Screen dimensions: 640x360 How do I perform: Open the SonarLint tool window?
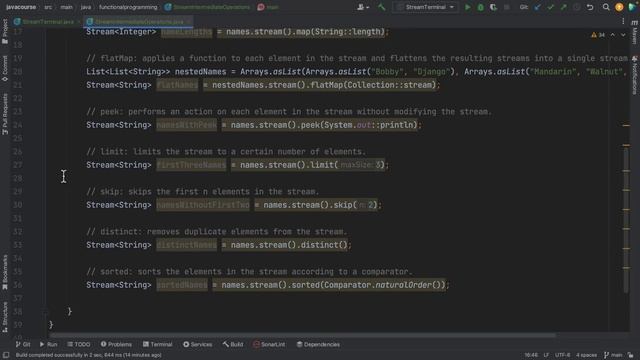pos(269,344)
